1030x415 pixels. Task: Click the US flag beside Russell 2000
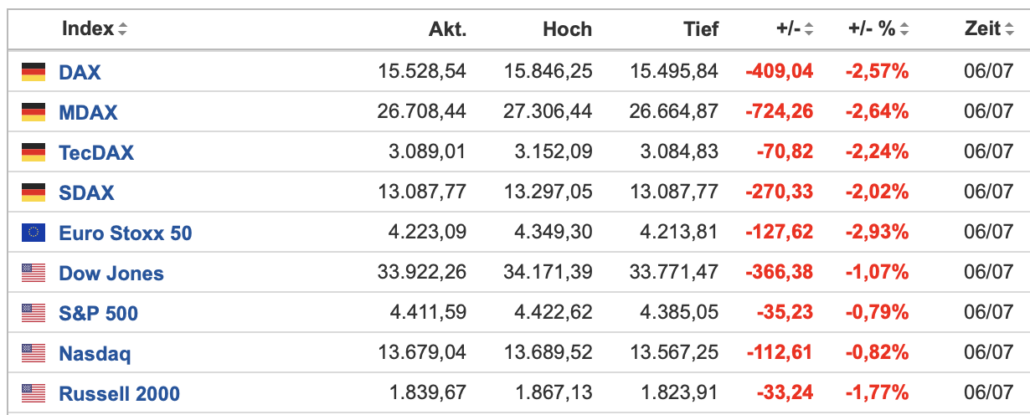click(x=34, y=393)
